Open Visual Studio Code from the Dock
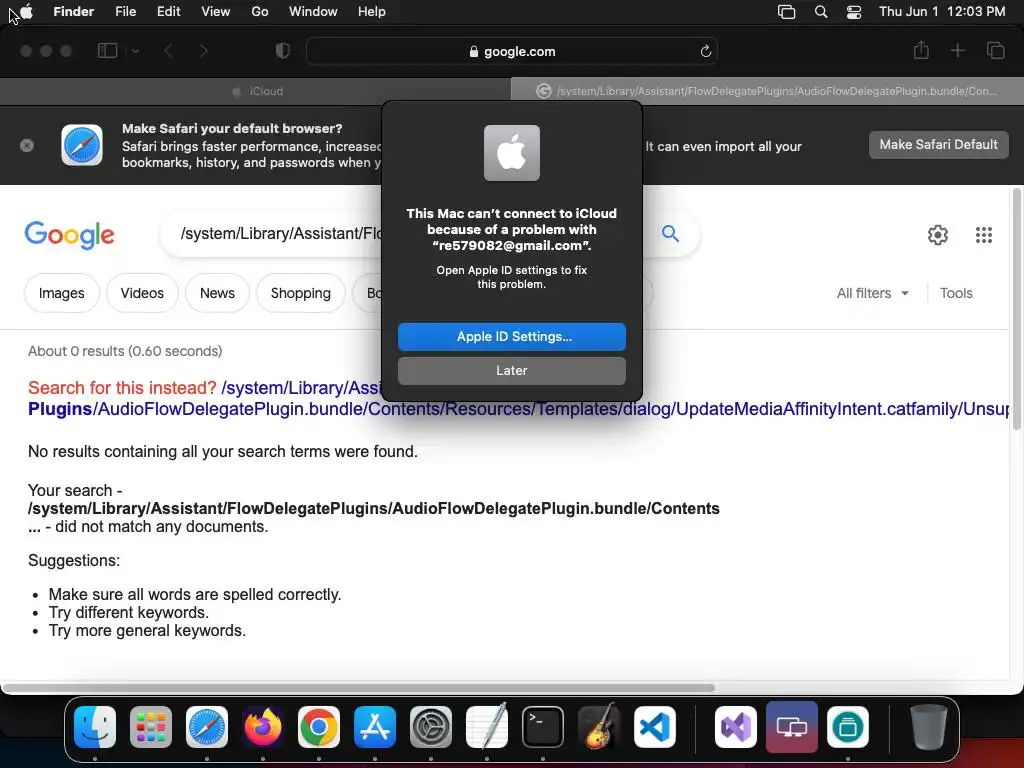The width and height of the screenshot is (1024, 768). click(655, 727)
